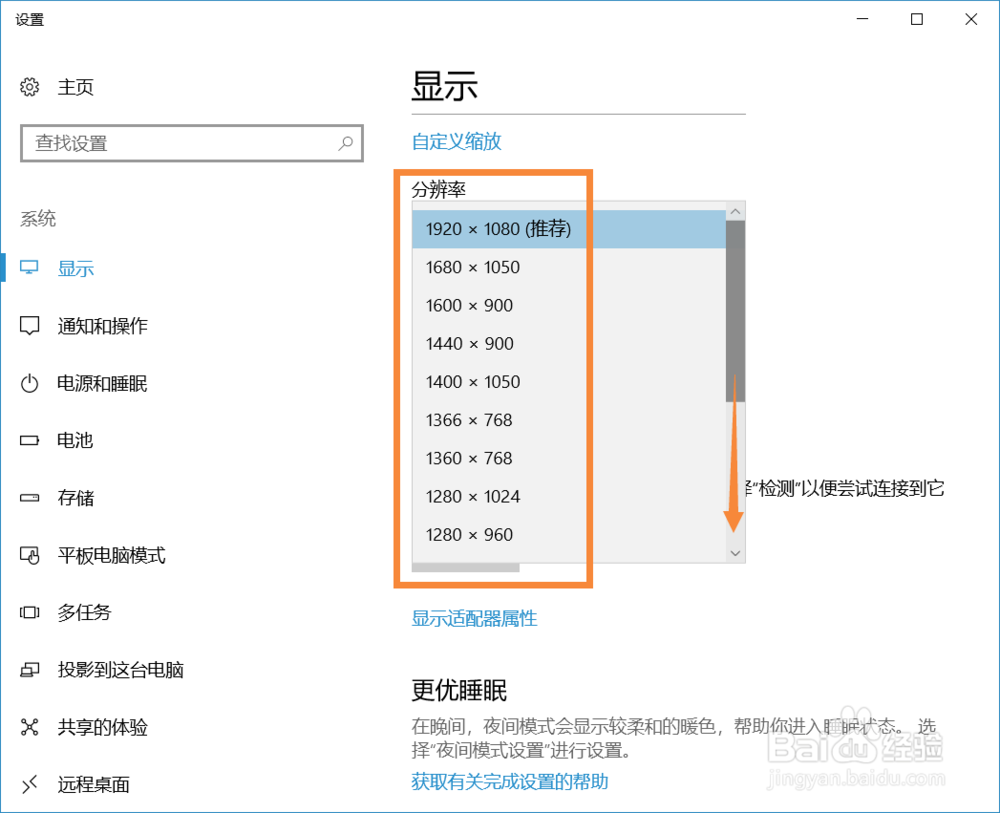This screenshot has height=813, width=1000.
Task: Open 电池 (Battery) settings
Action: [x=75, y=440]
